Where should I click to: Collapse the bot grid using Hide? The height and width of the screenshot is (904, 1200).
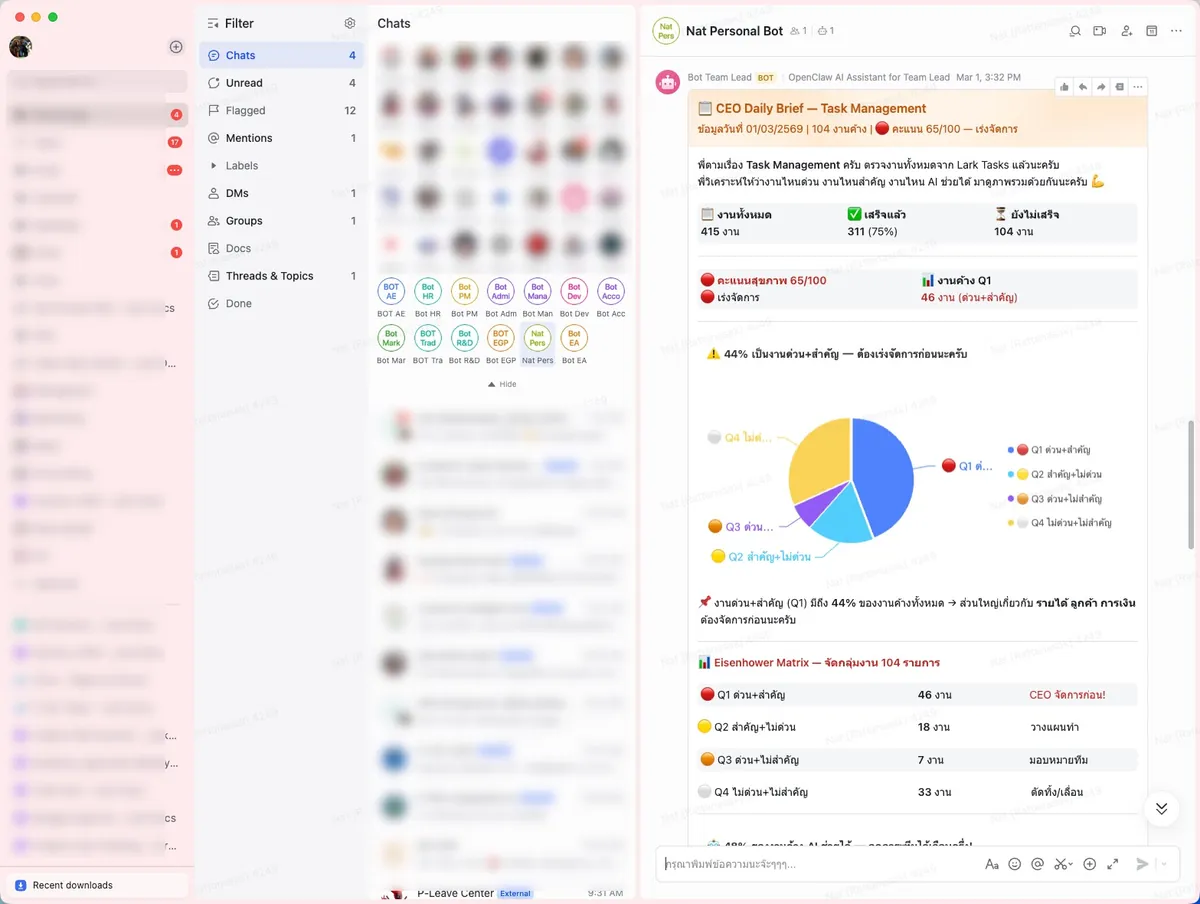tap(501, 383)
